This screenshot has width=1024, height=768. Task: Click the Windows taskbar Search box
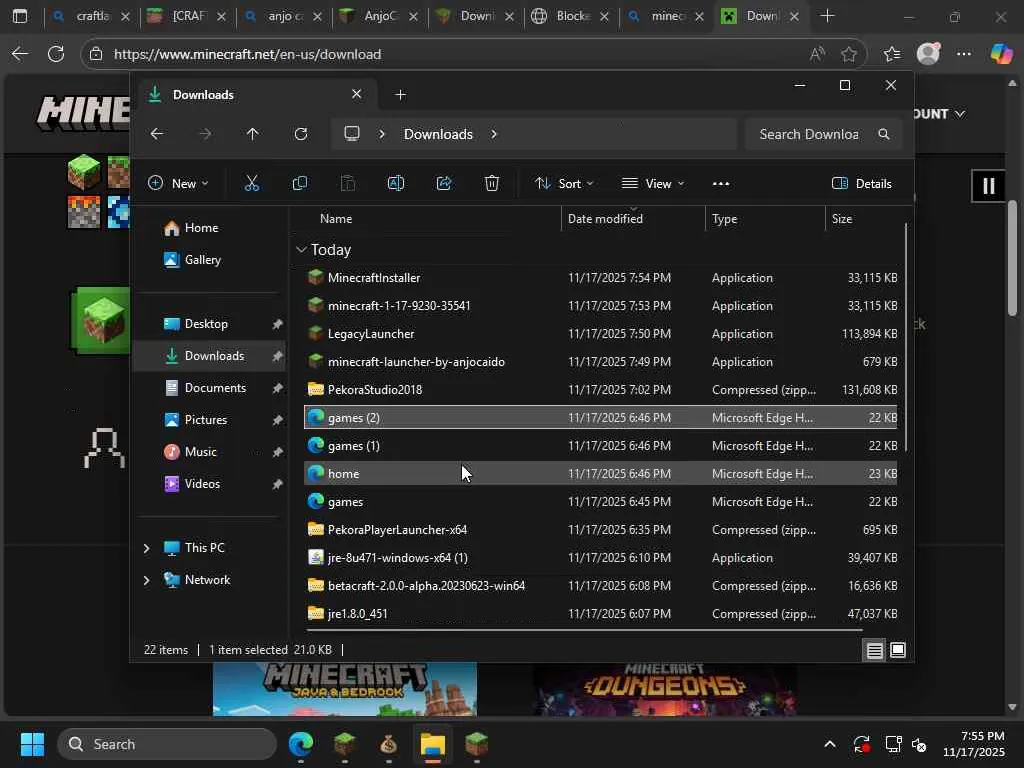coord(167,744)
